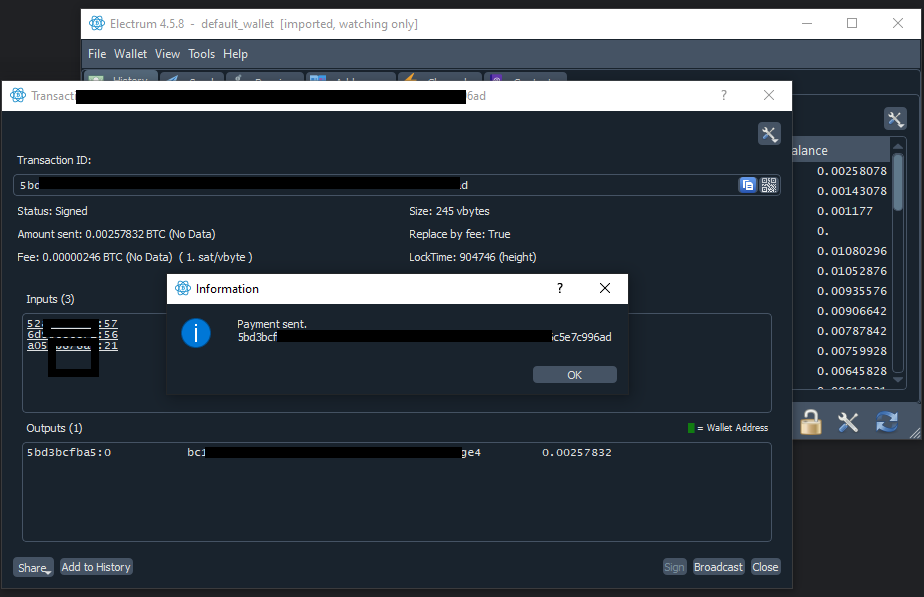924x597 pixels.
Task: Click the 'Payment sent.' message text
Action: (x=272, y=324)
